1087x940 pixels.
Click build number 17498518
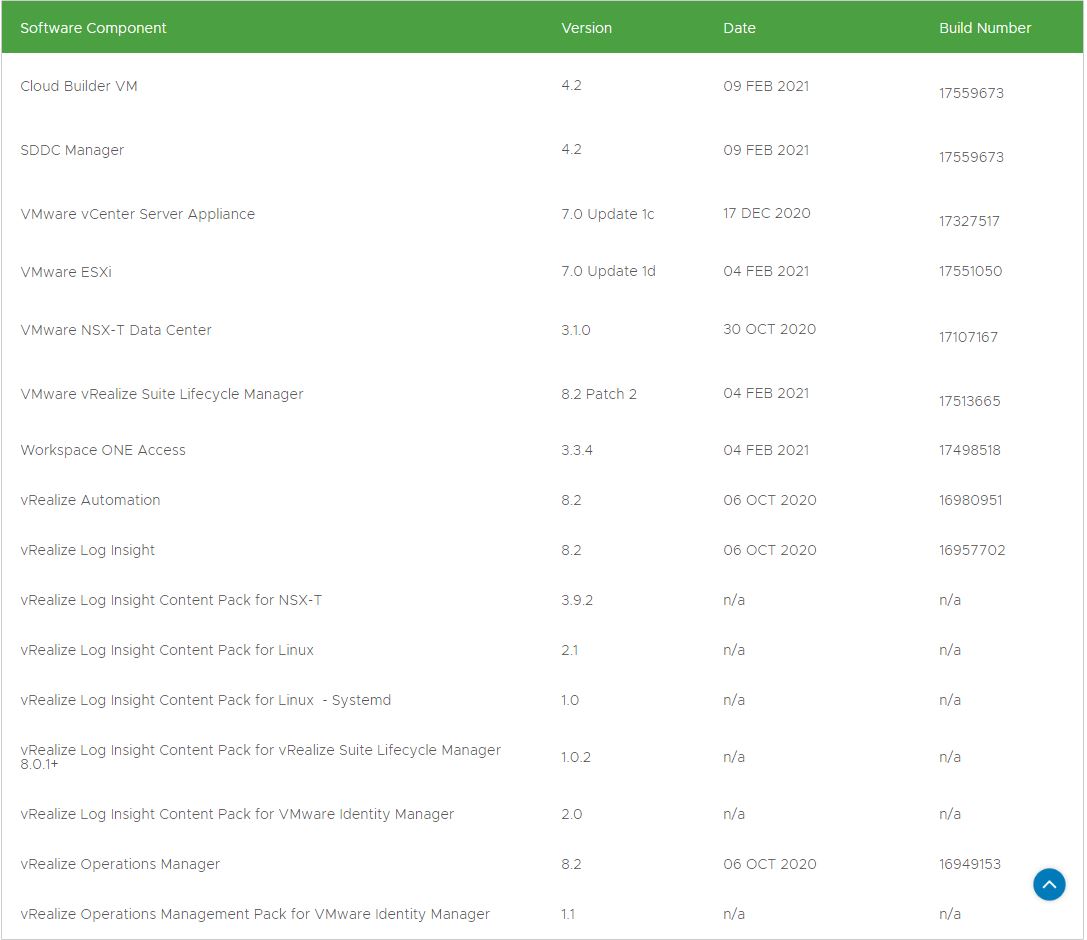969,450
